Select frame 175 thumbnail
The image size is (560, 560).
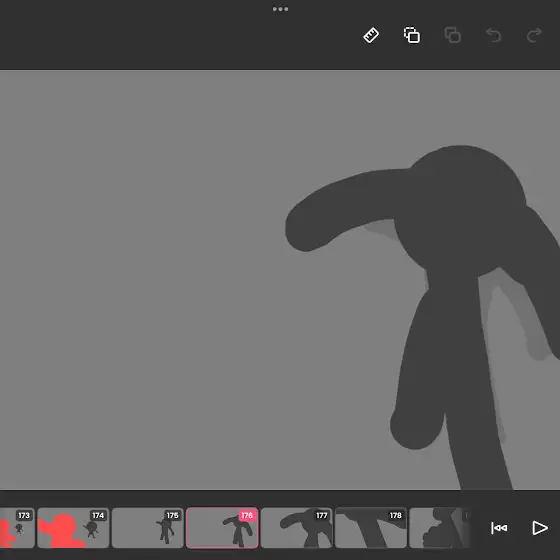point(148,528)
